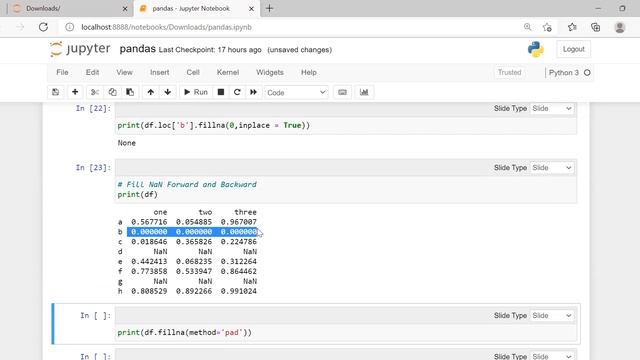Move selected cell up arrow
The height and width of the screenshot is (360, 640).
(151, 92)
